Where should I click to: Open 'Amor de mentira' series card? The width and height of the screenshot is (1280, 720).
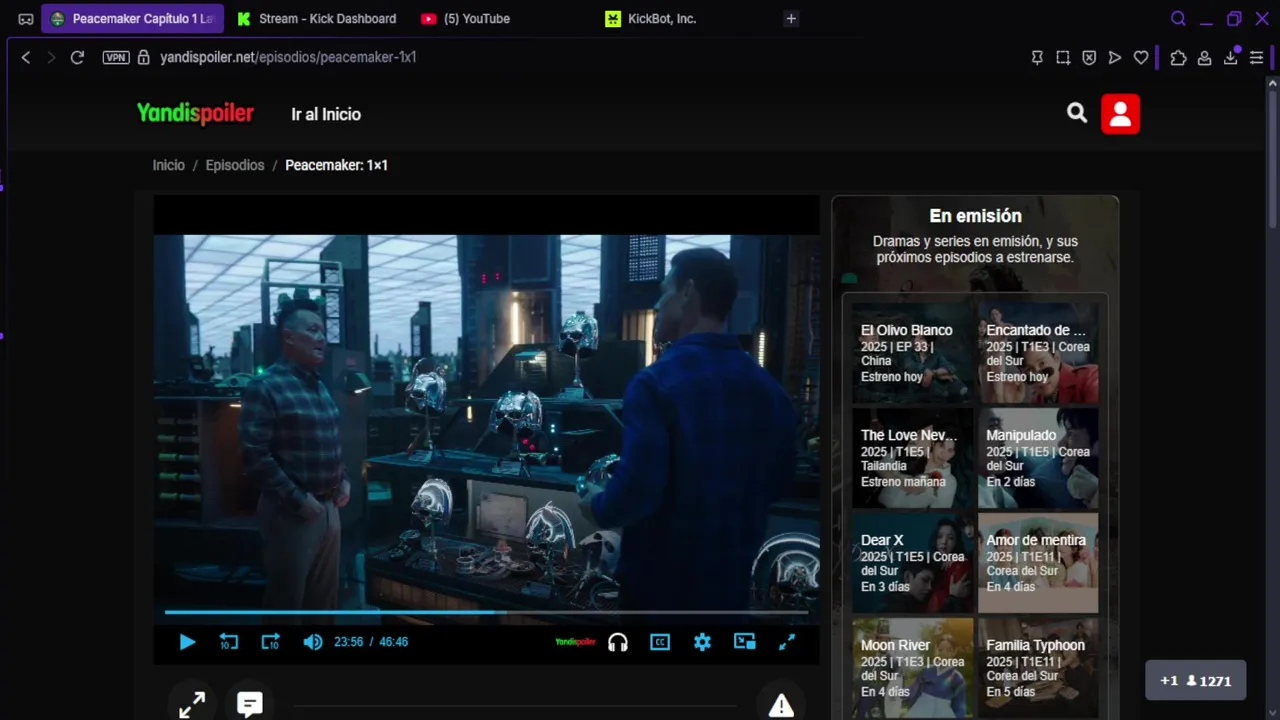(1038, 563)
